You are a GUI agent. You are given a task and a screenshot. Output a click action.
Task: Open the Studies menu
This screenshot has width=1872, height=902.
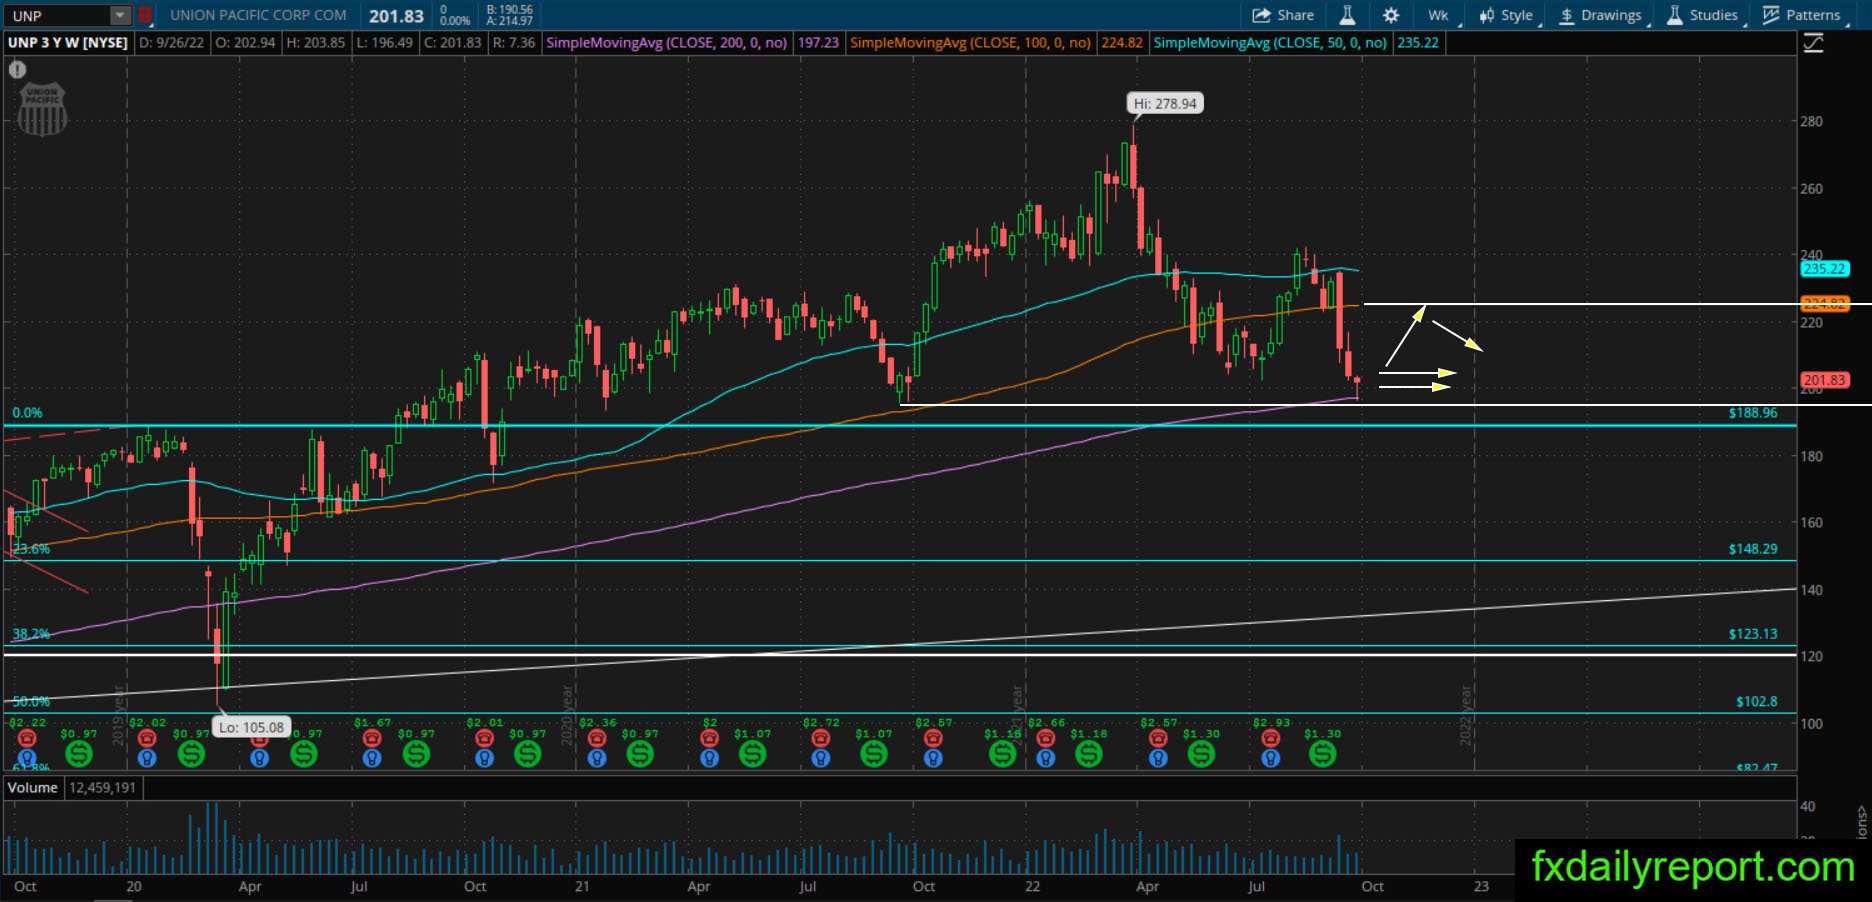coord(1702,15)
